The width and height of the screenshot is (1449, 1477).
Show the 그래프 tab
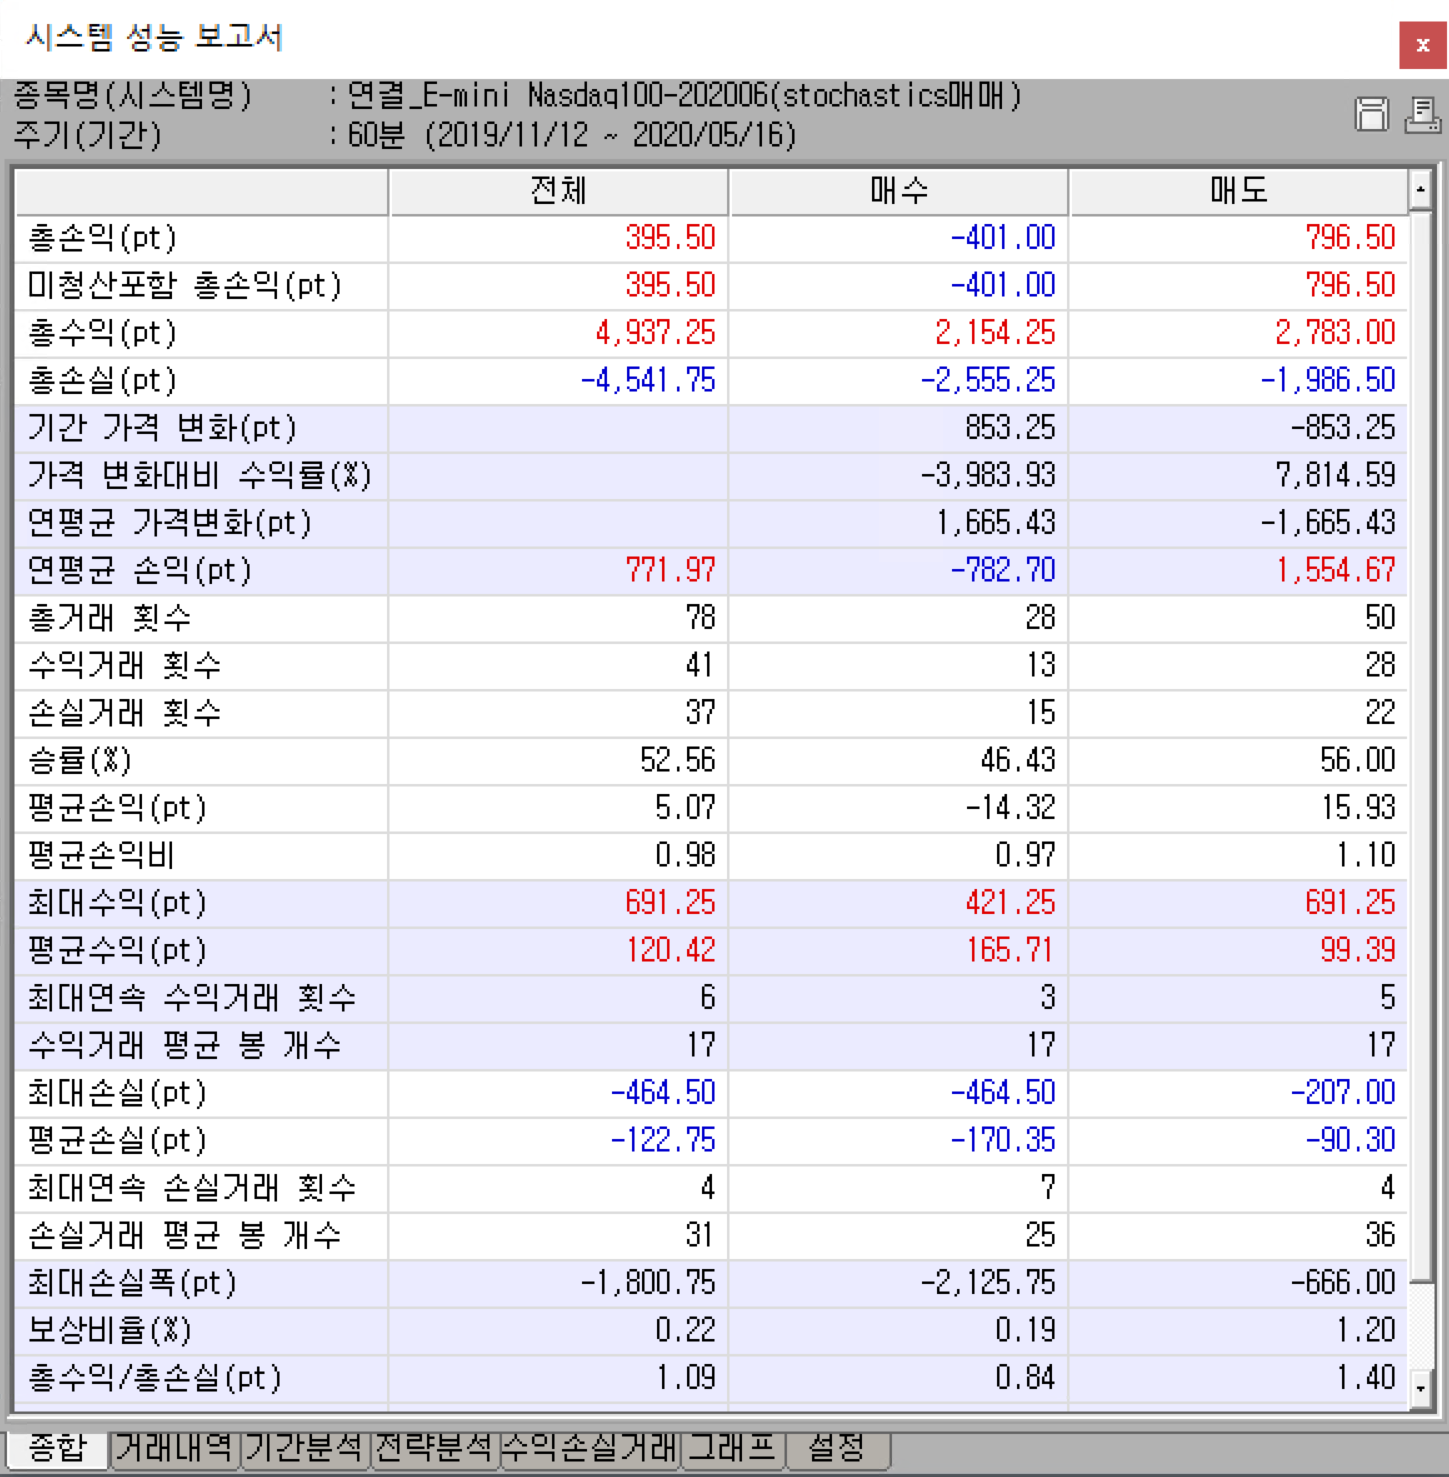[733, 1448]
